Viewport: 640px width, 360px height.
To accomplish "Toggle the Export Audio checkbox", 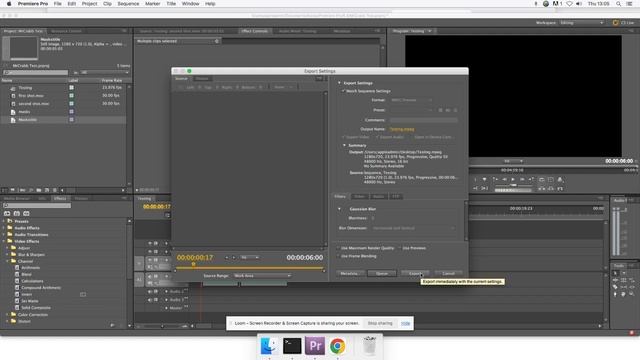I will [377, 137].
